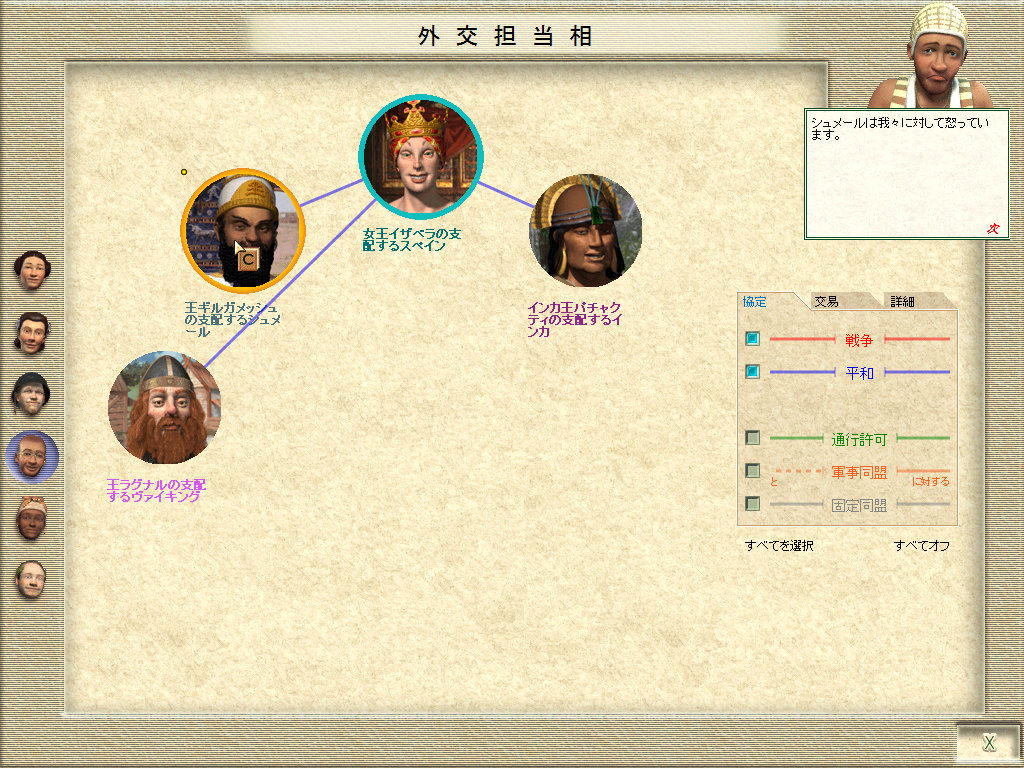Click すべてを選択 to select all
The height and width of the screenshot is (768, 1024).
click(x=779, y=546)
